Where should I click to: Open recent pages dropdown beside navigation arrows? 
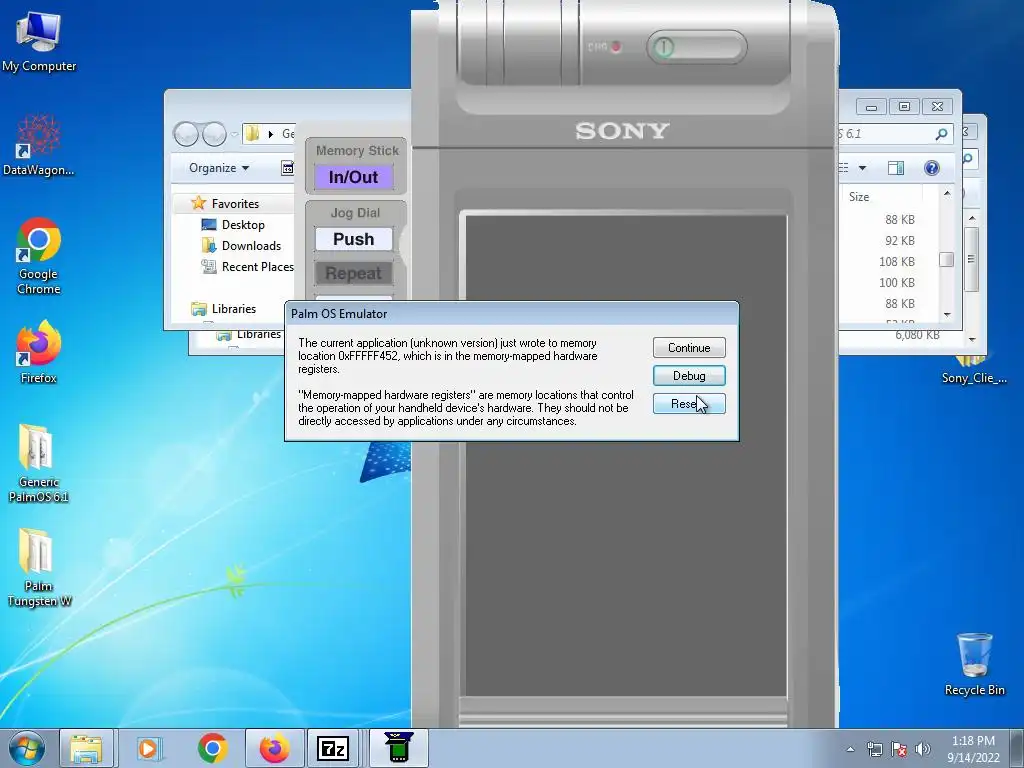coord(234,135)
